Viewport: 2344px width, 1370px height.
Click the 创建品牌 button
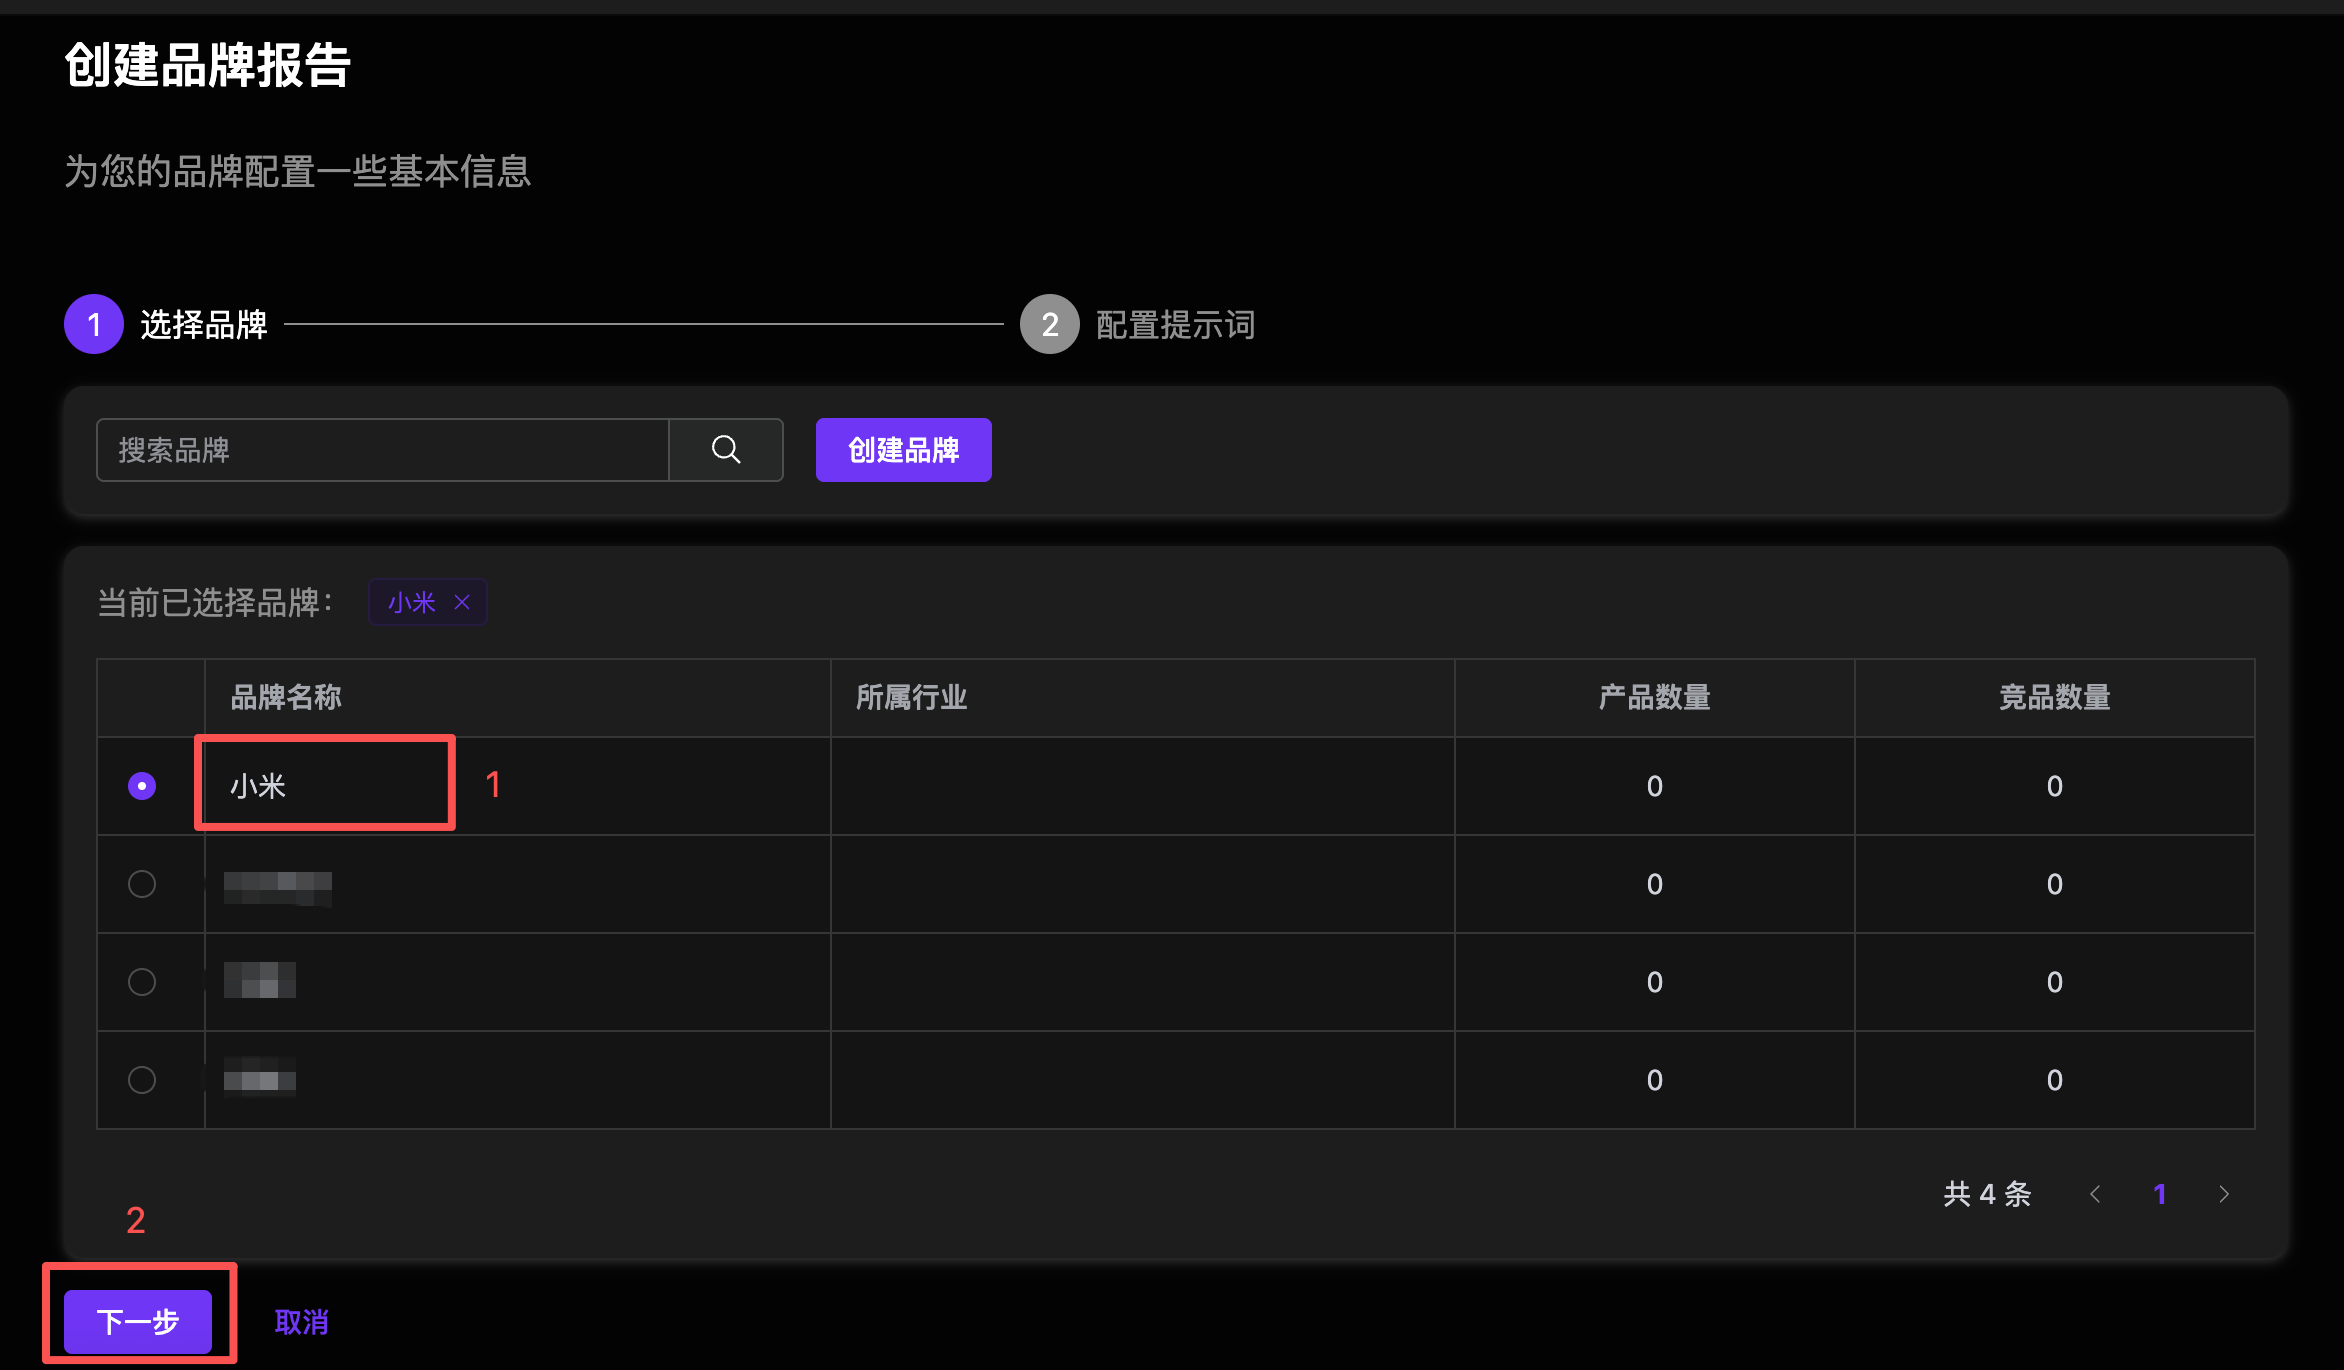tap(903, 450)
